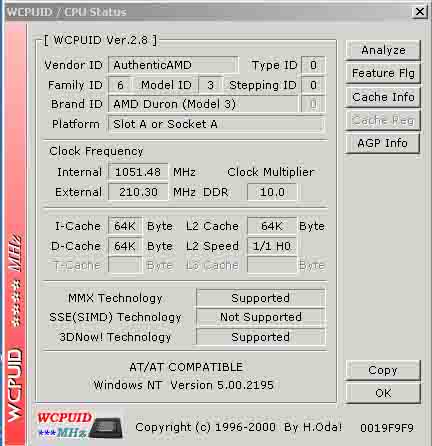Select External clock value 210.30
The width and height of the screenshot is (432, 446).
138,192
